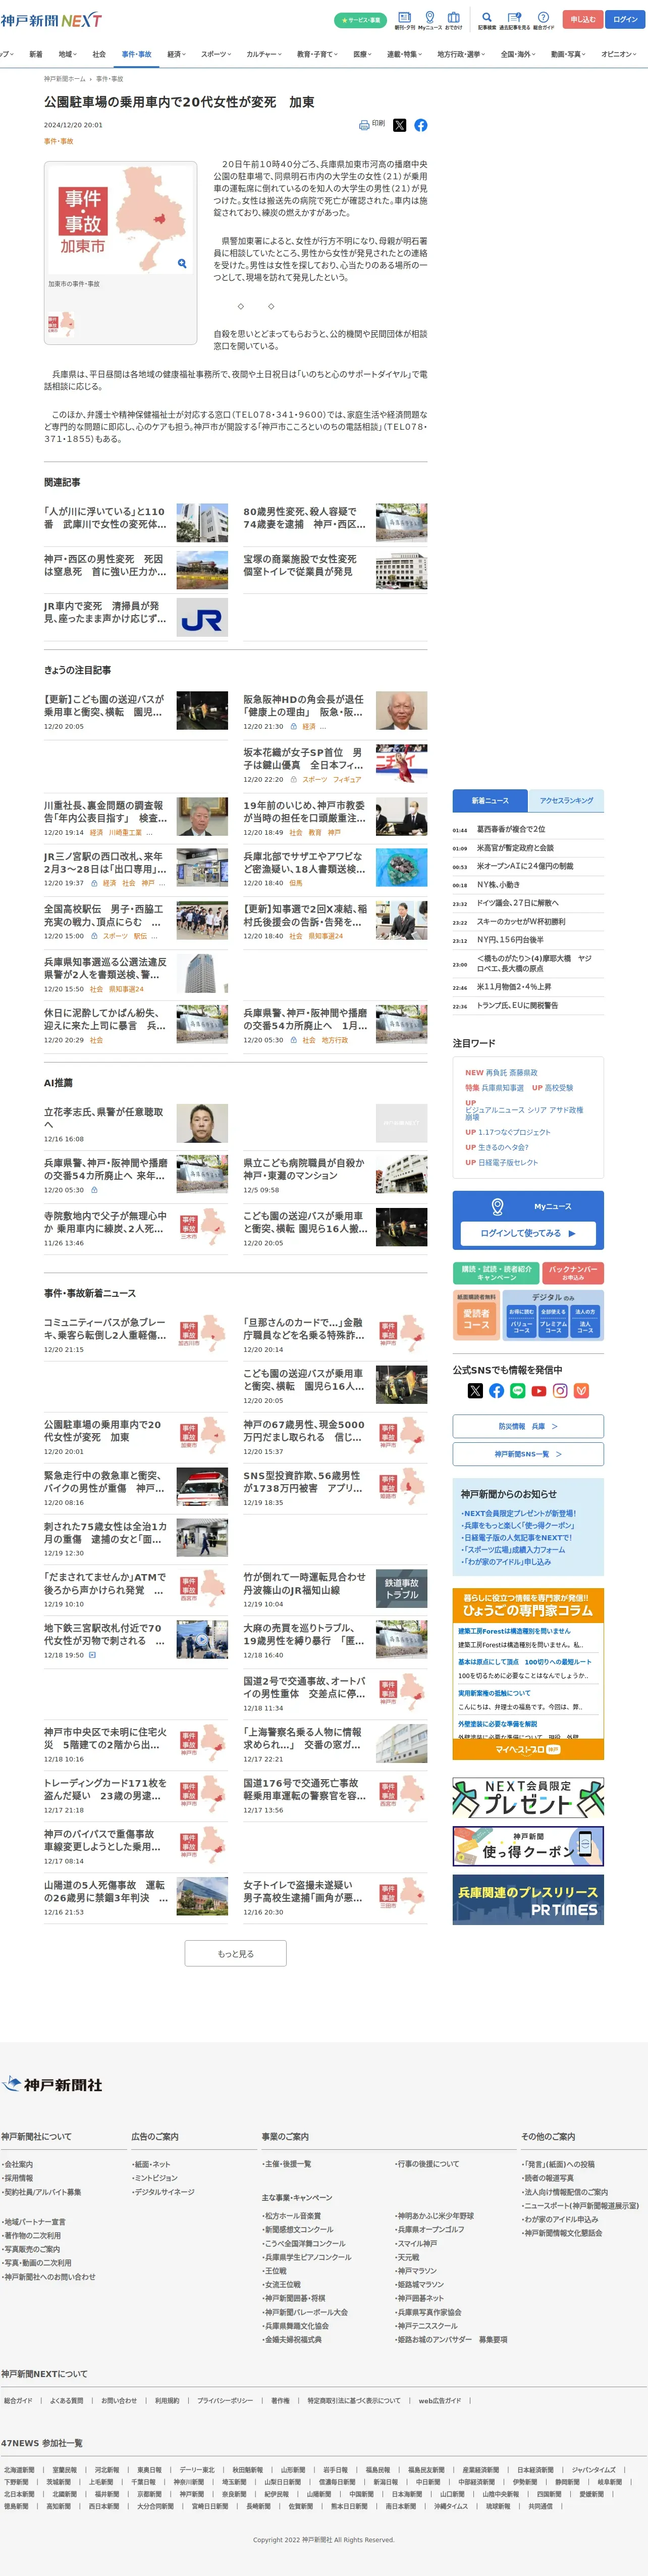The image size is (648, 2576).
Task: Expand the 連載・特集 menu
Action: tap(405, 54)
